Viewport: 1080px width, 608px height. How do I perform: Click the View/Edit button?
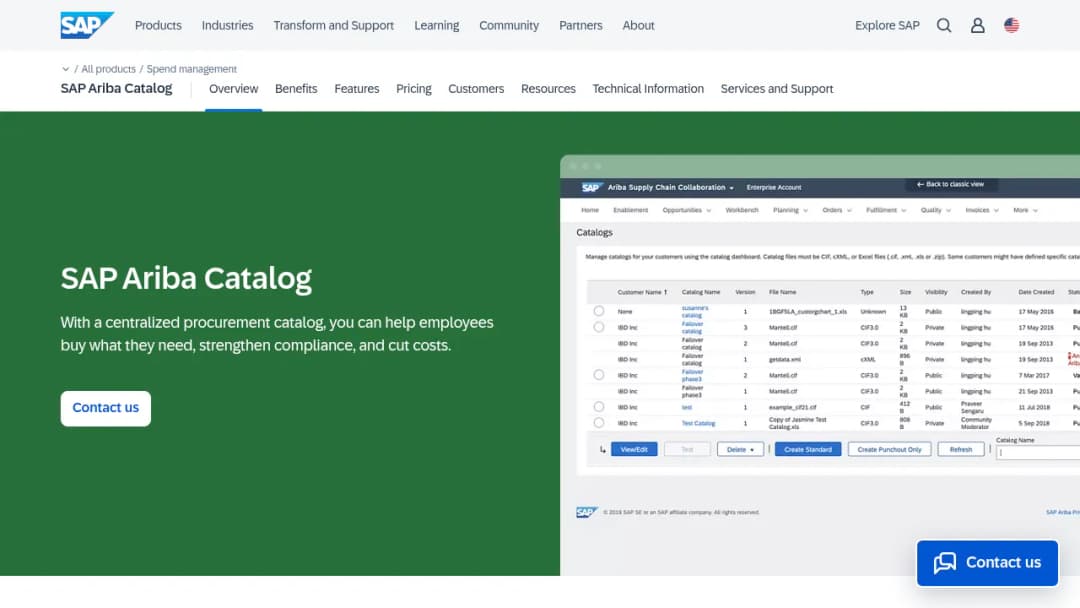(634, 450)
